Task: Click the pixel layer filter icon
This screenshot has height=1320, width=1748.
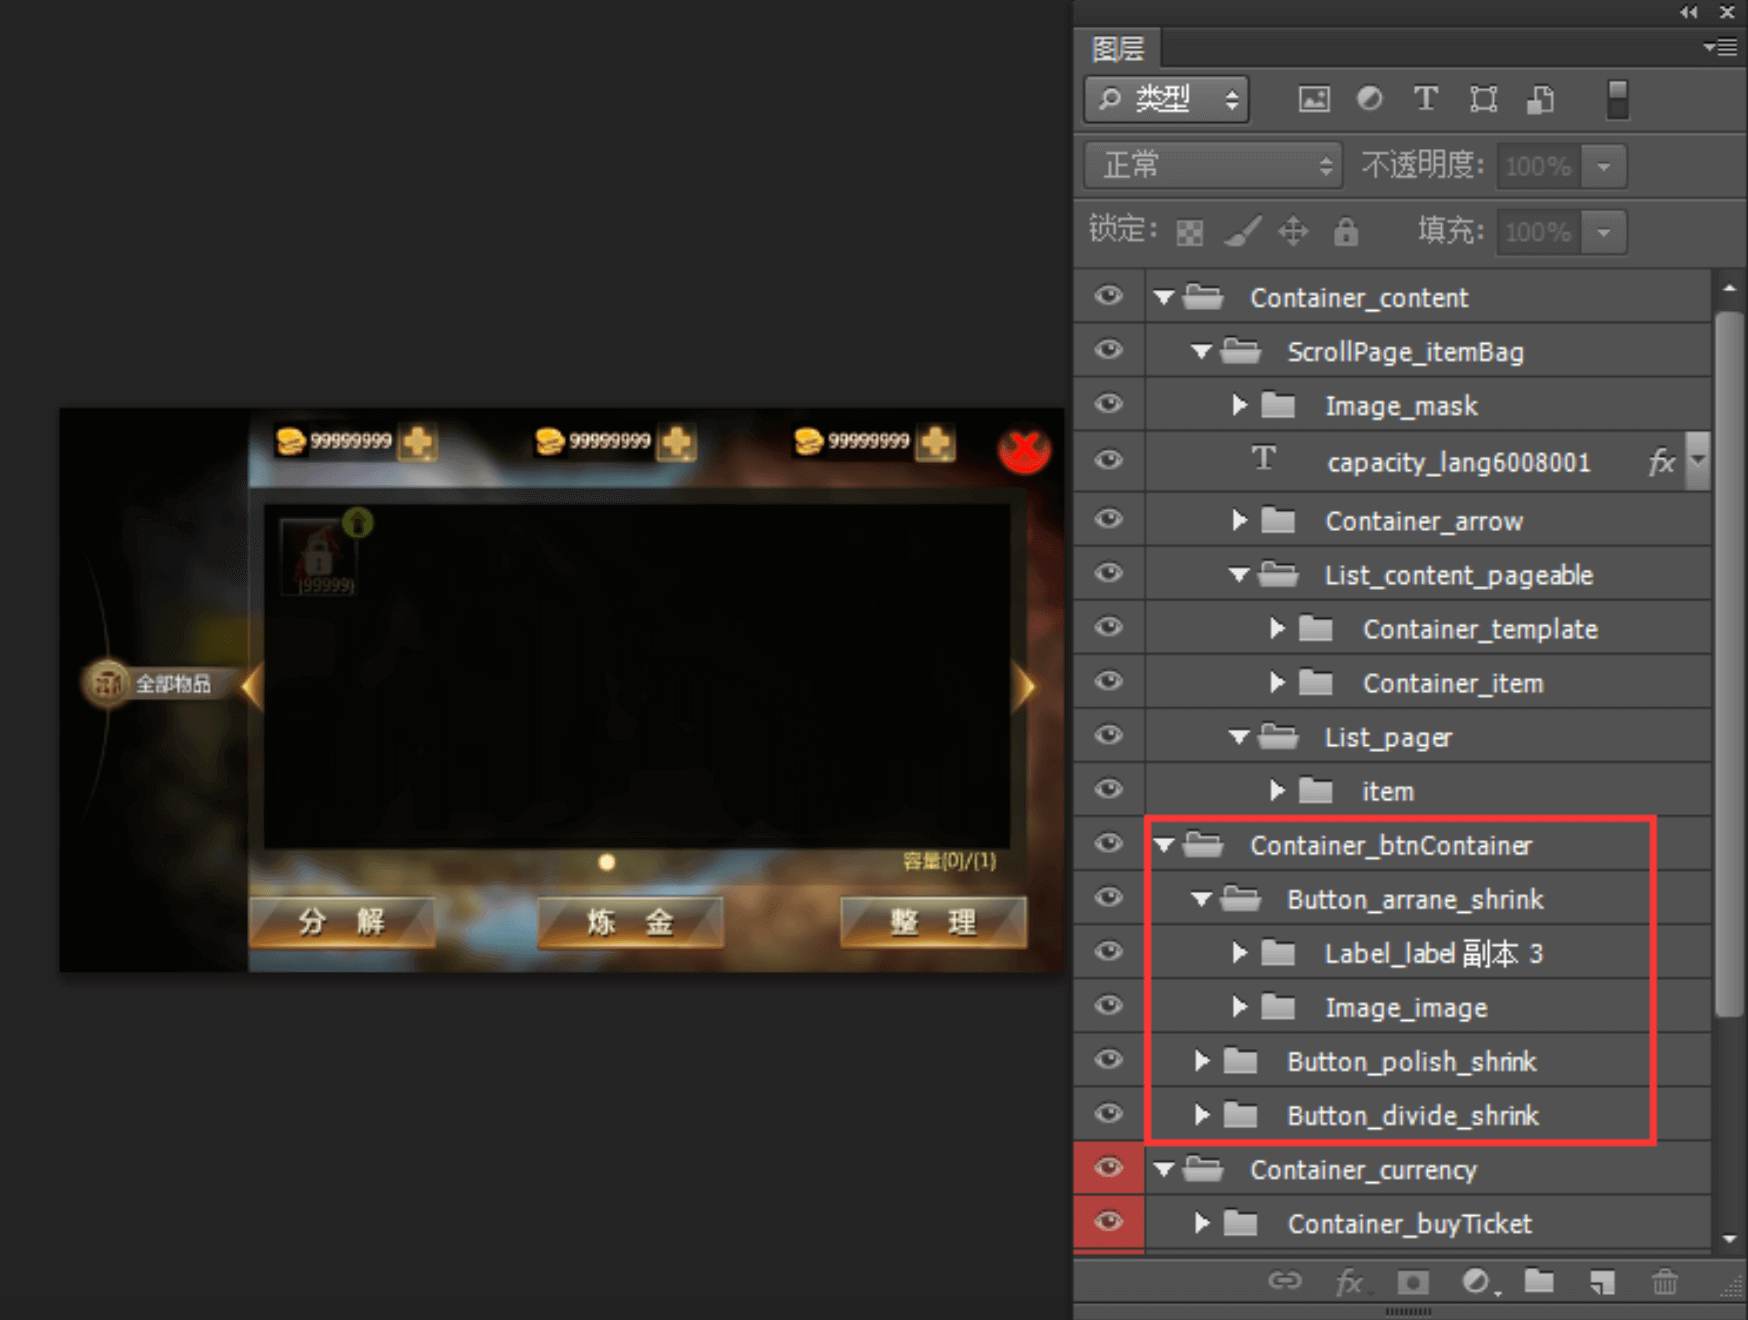Action: [x=1313, y=99]
